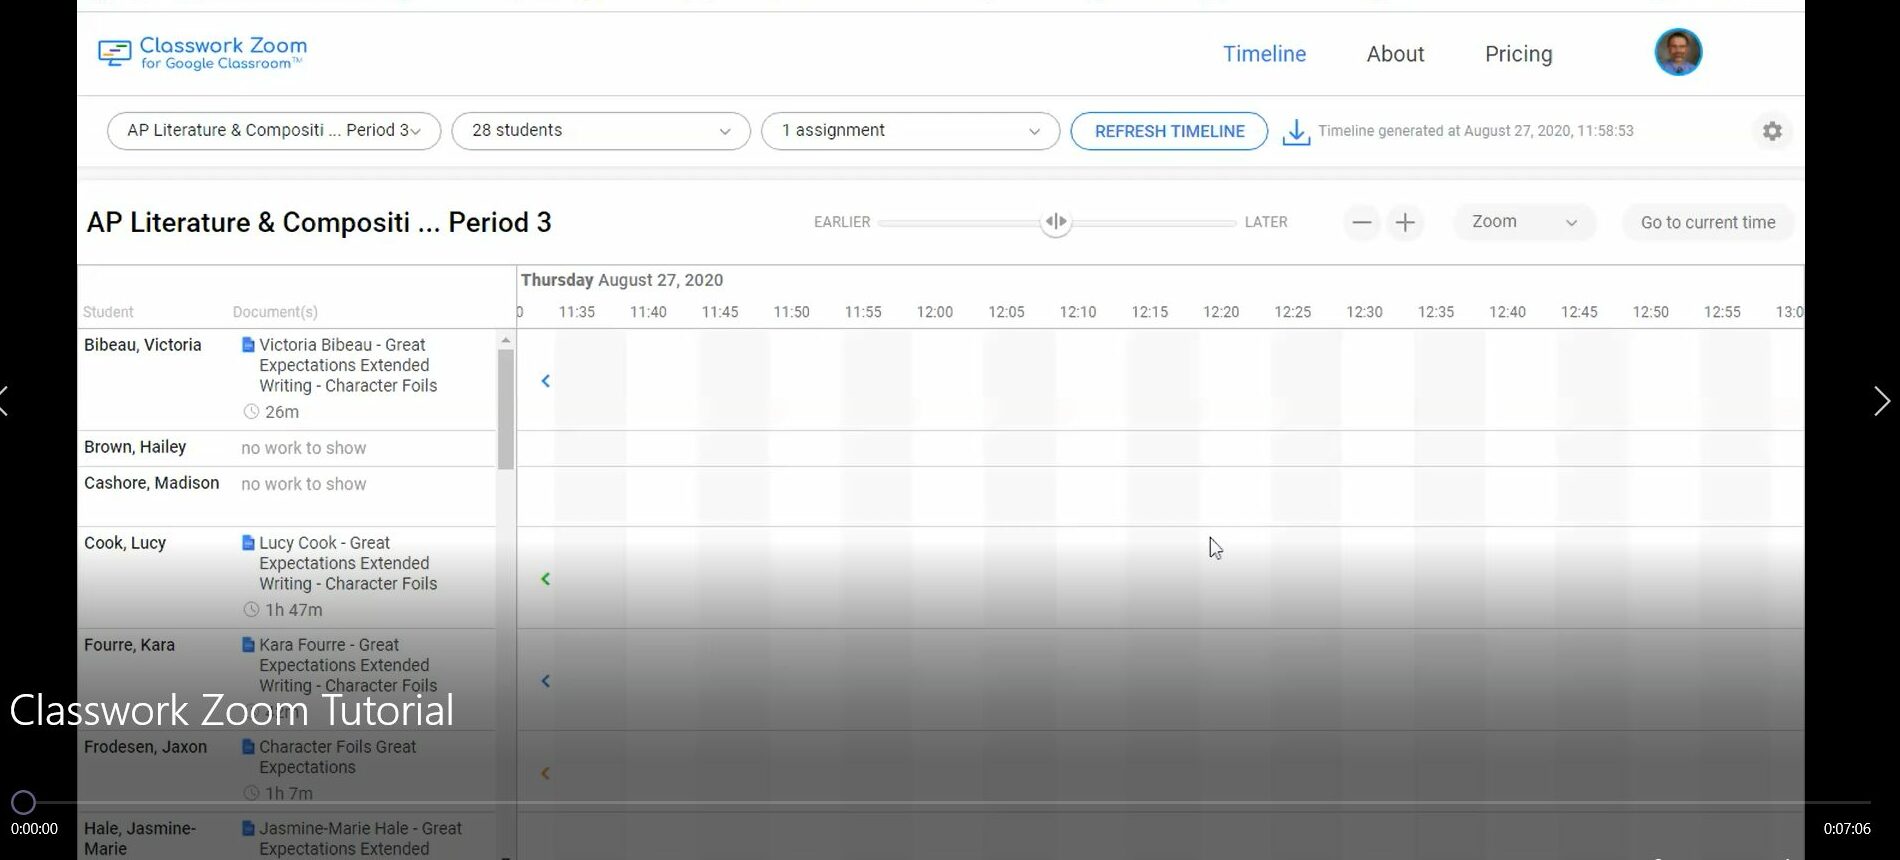Click the doc icon beside Character Foils document
The height and width of the screenshot is (860, 1900).
tap(248, 747)
